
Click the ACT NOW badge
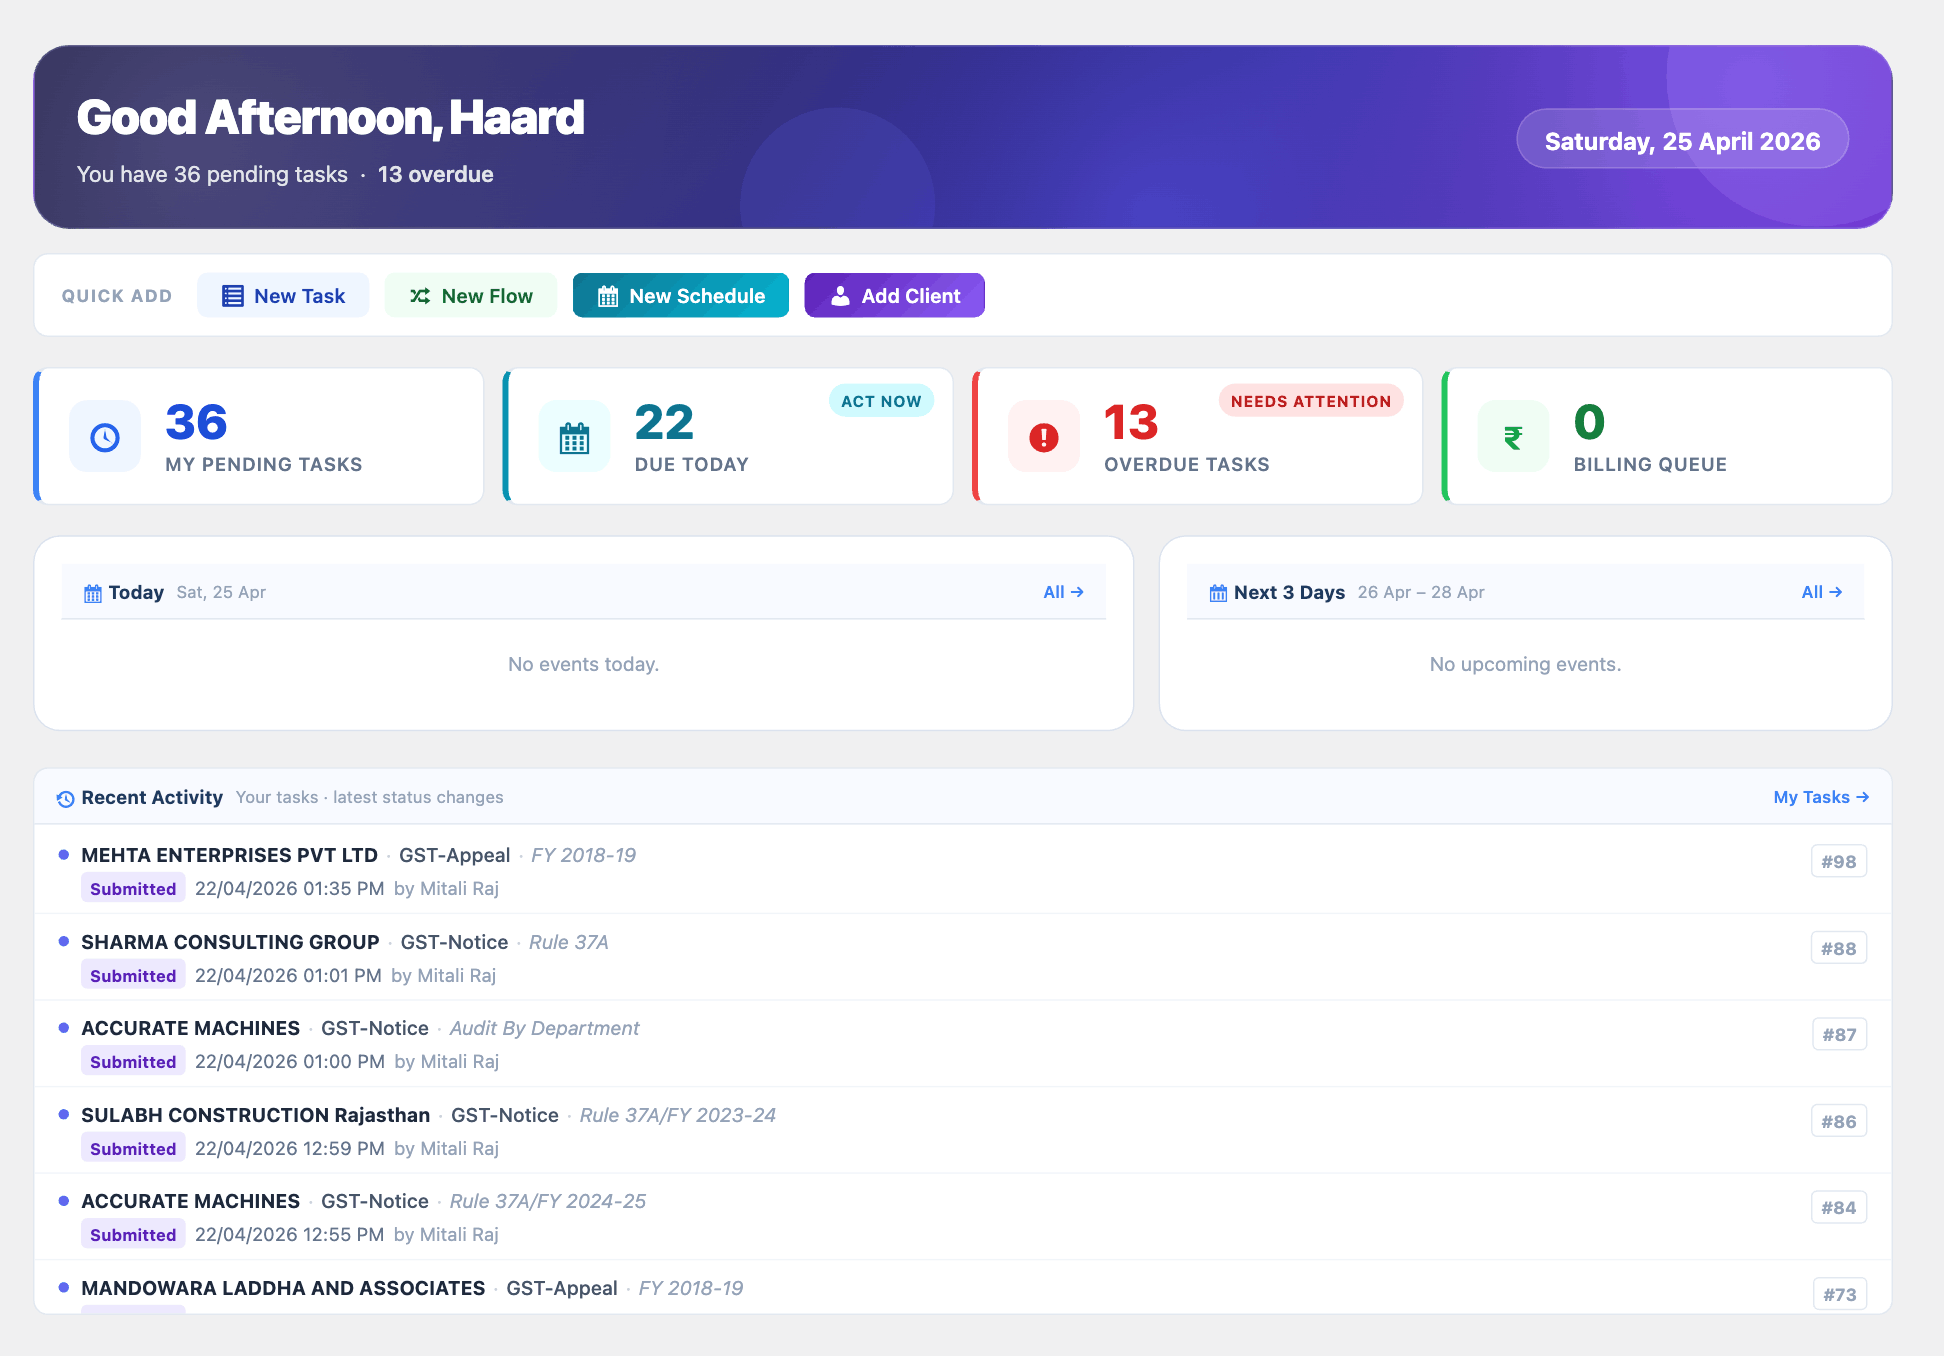point(881,401)
